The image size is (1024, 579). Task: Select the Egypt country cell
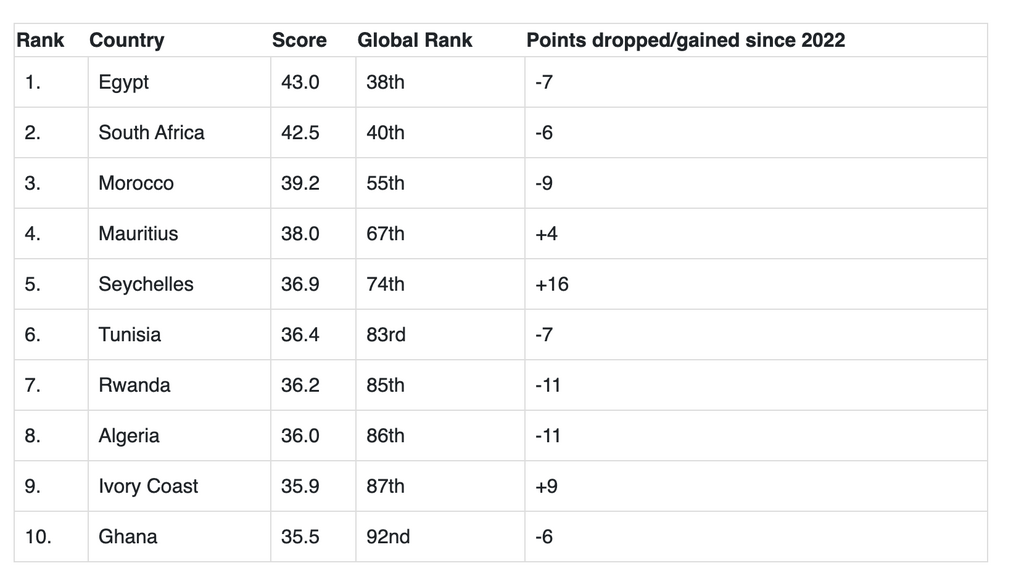pyautogui.click(x=124, y=82)
